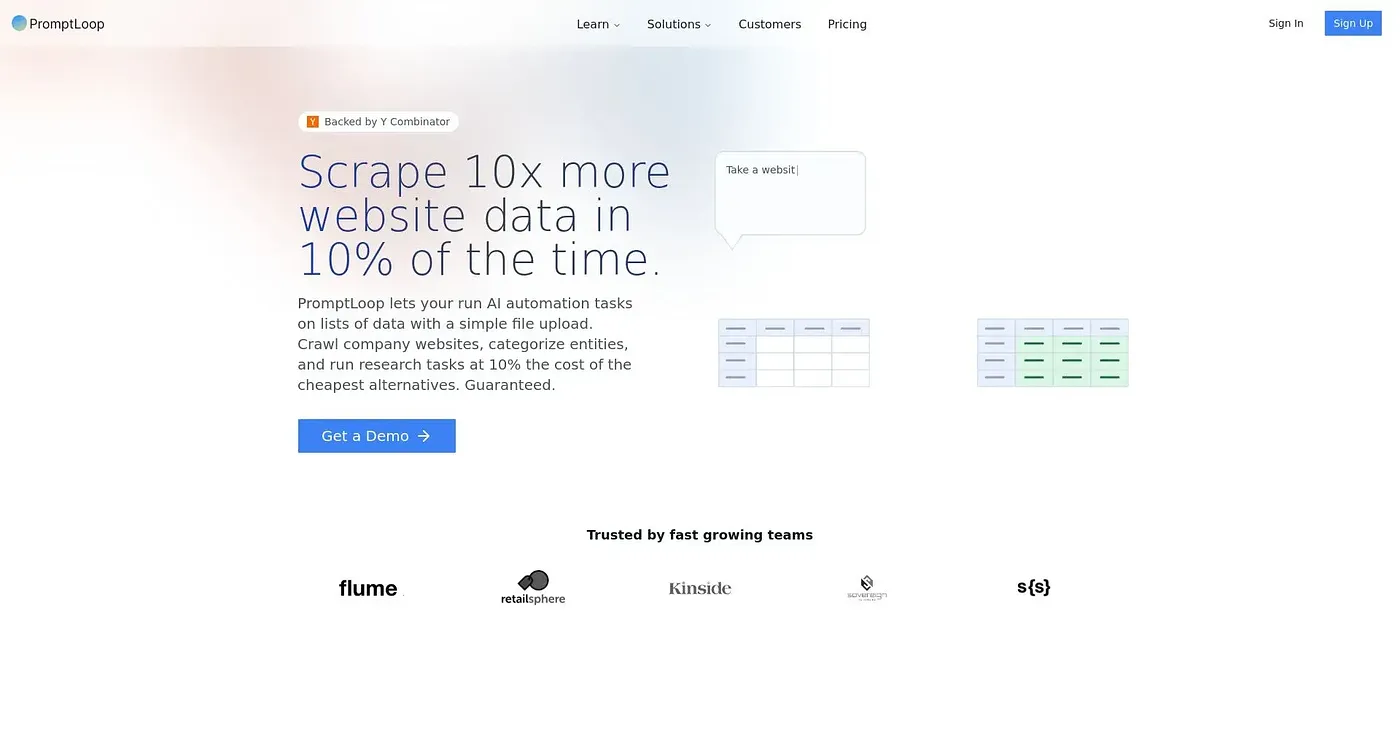This screenshot has height=729, width=1400.
Task: Expand the Solutions dropdown menu
Action: point(679,24)
